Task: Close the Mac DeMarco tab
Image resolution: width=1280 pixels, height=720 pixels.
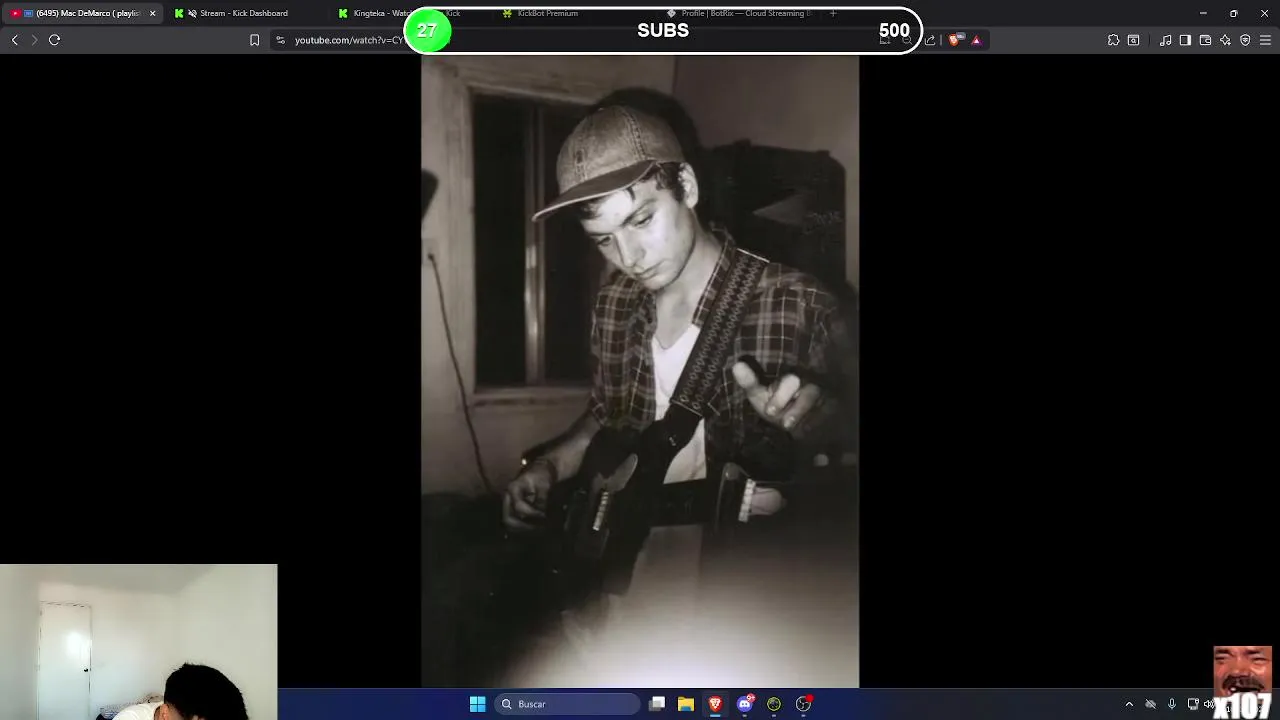Action: pos(152,13)
